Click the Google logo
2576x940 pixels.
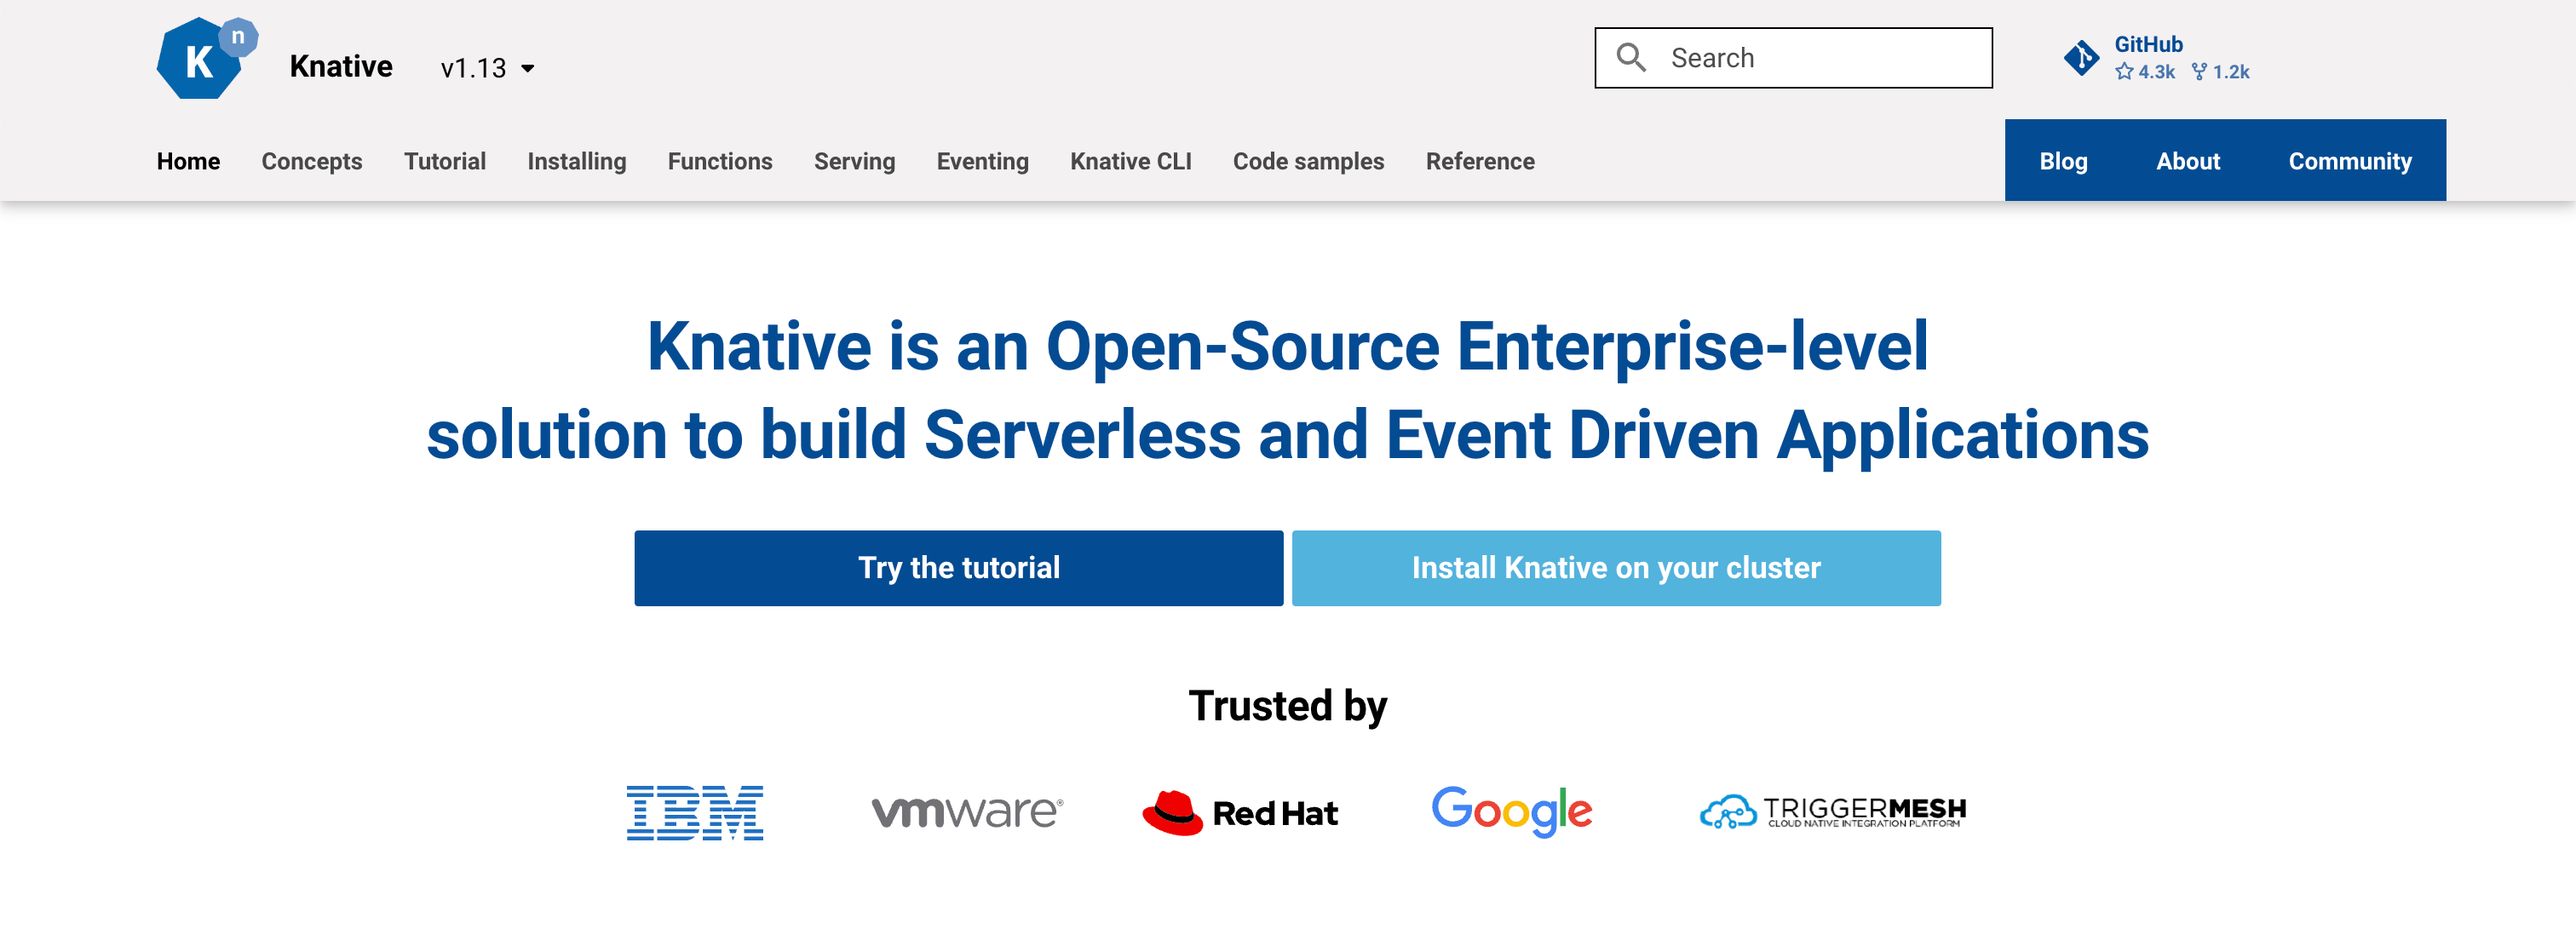pos(1512,811)
